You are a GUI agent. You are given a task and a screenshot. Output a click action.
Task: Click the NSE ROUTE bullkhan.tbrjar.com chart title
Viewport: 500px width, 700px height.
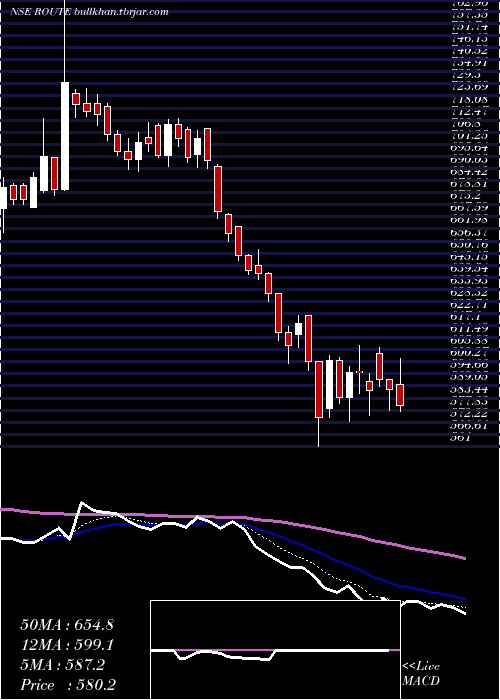pyautogui.click(x=89, y=12)
